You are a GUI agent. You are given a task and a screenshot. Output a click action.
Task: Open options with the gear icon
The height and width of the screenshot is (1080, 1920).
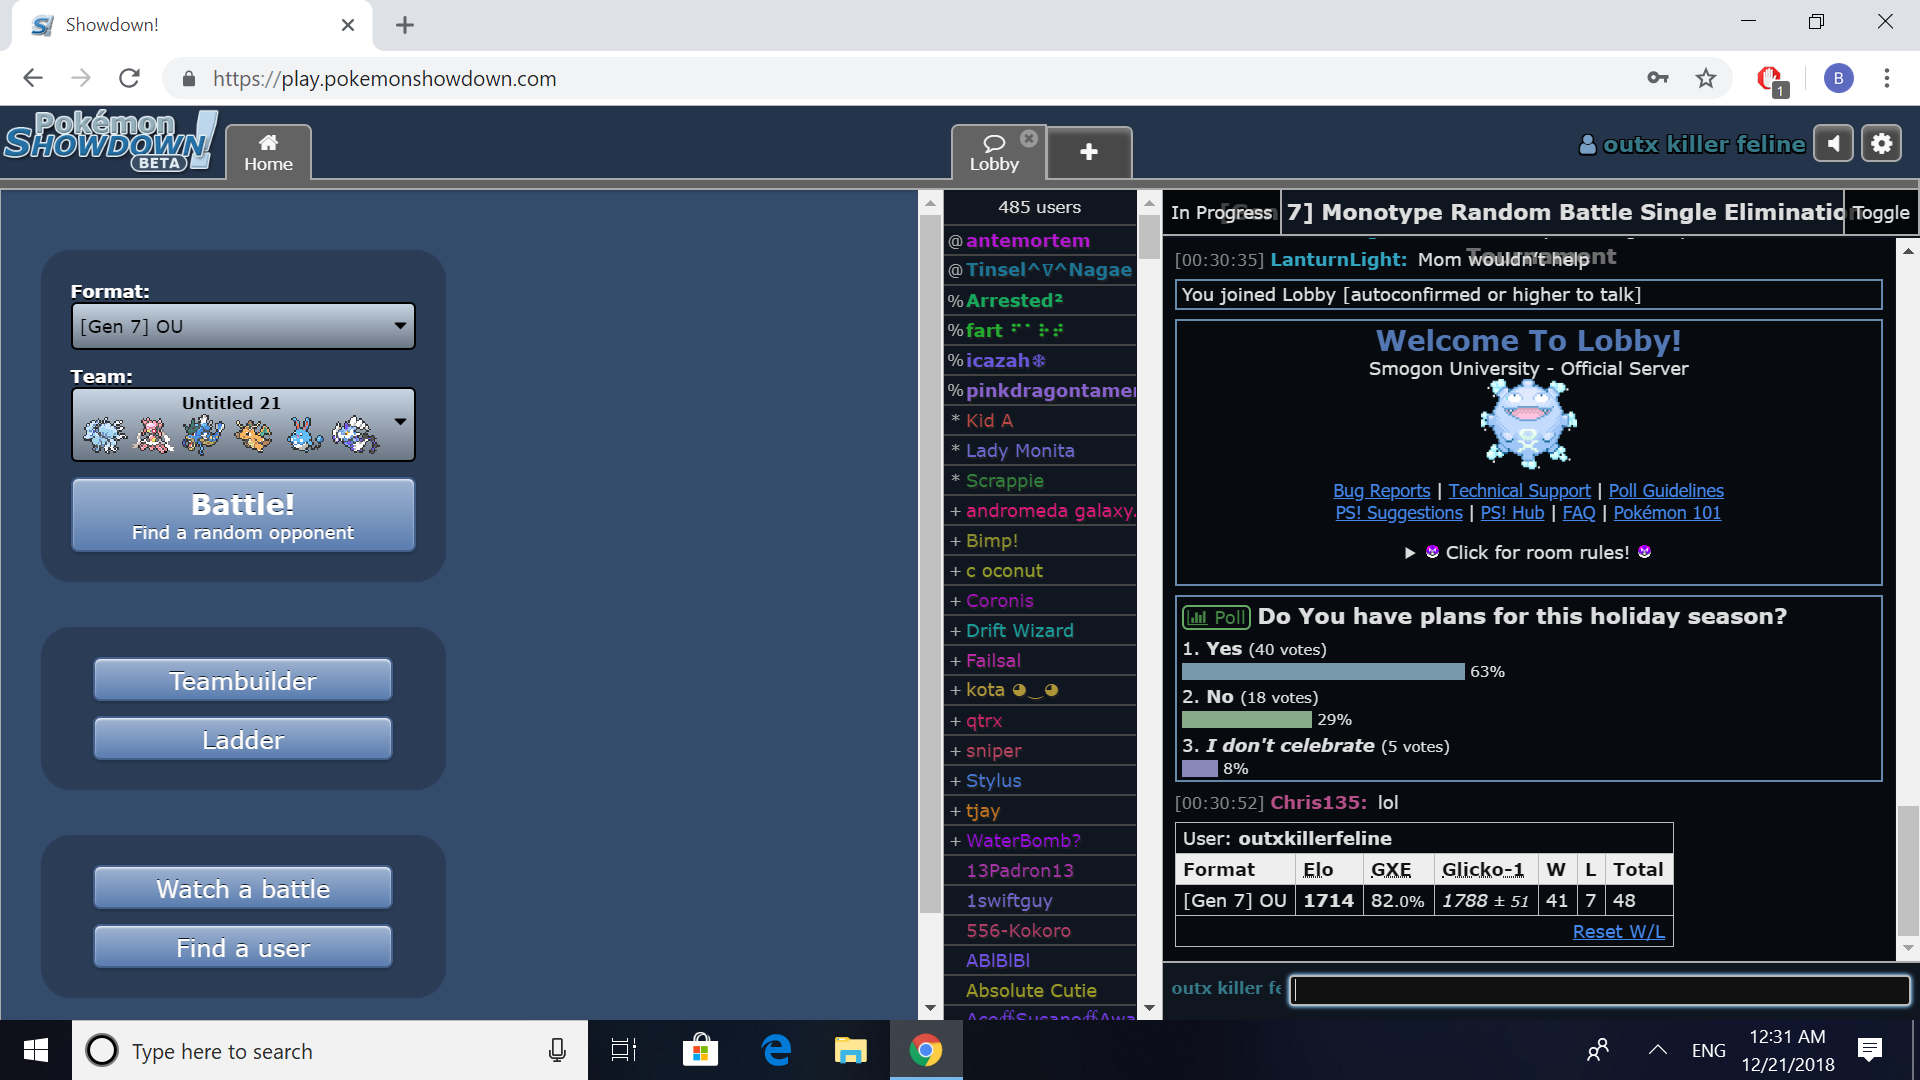[x=1881, y=144]
